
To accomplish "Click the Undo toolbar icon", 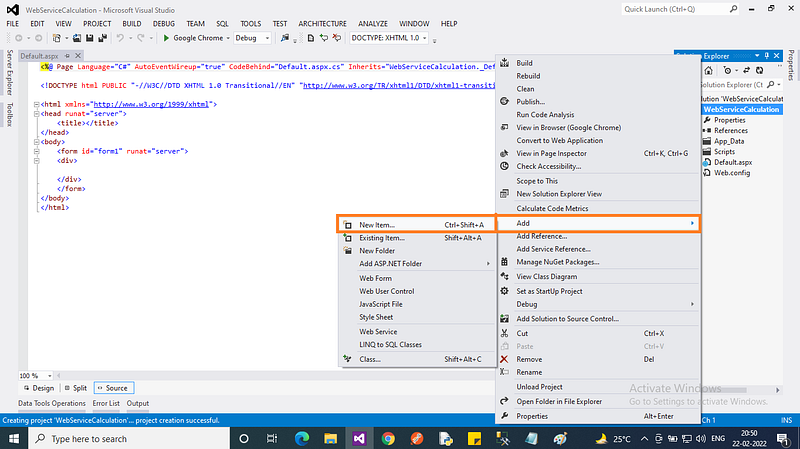I will click(120, 38).
